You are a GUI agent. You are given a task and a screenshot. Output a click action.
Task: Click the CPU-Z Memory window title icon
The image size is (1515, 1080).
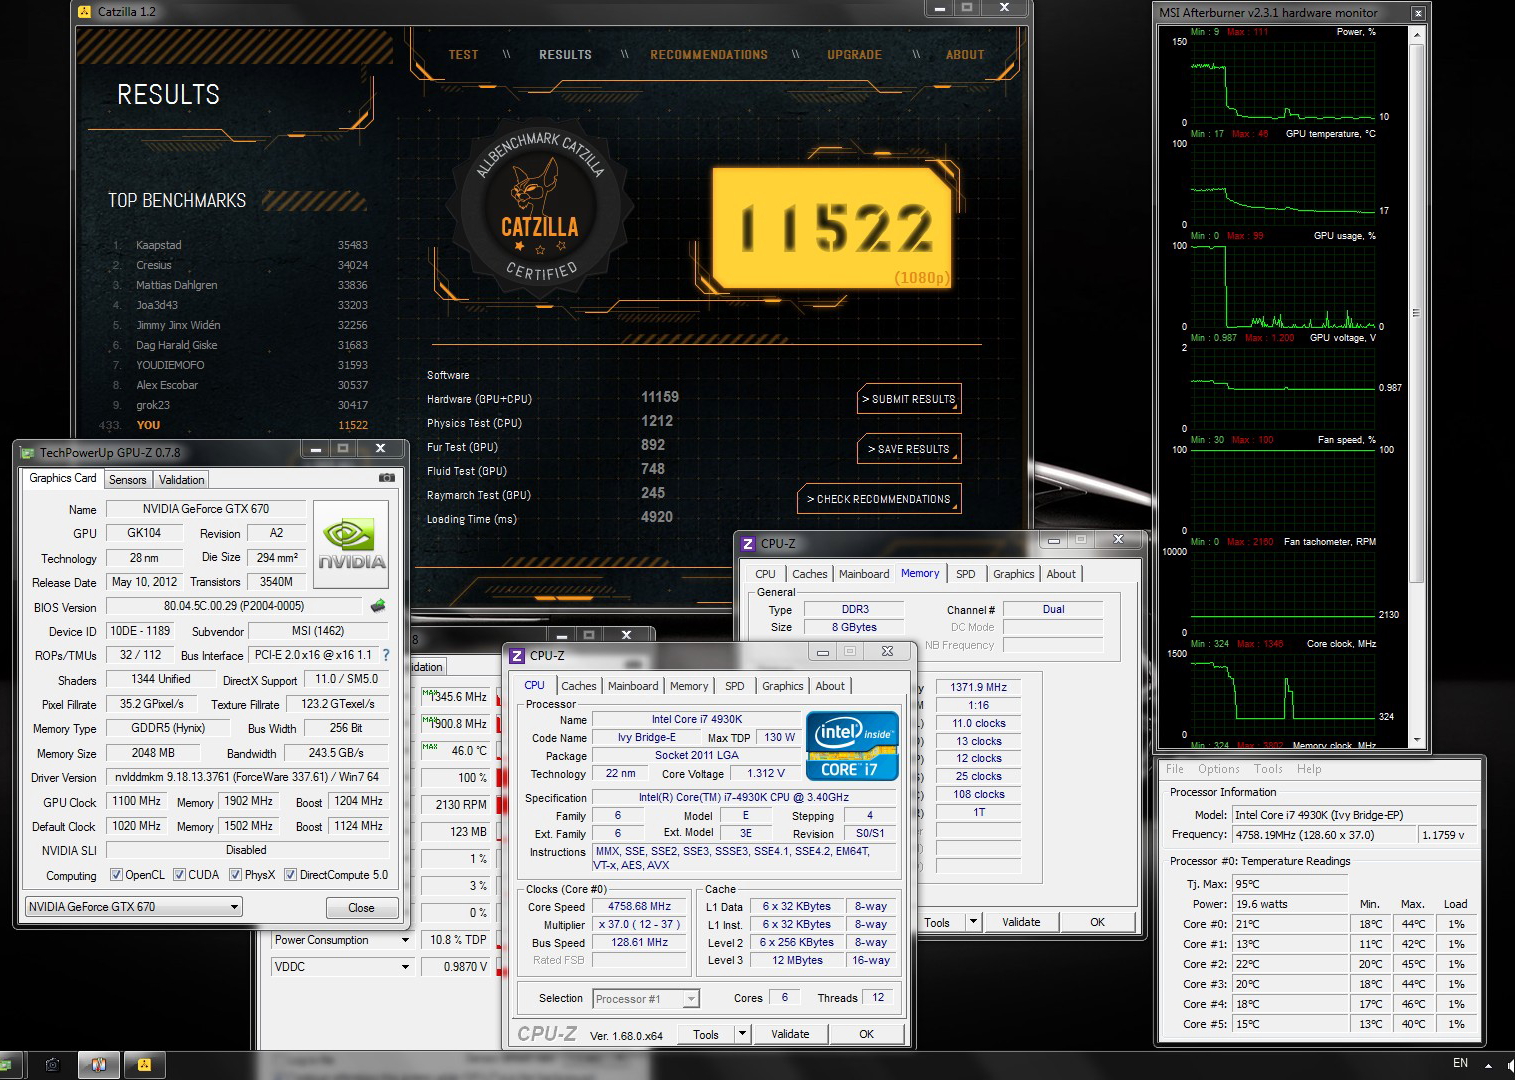pos(748,544)
